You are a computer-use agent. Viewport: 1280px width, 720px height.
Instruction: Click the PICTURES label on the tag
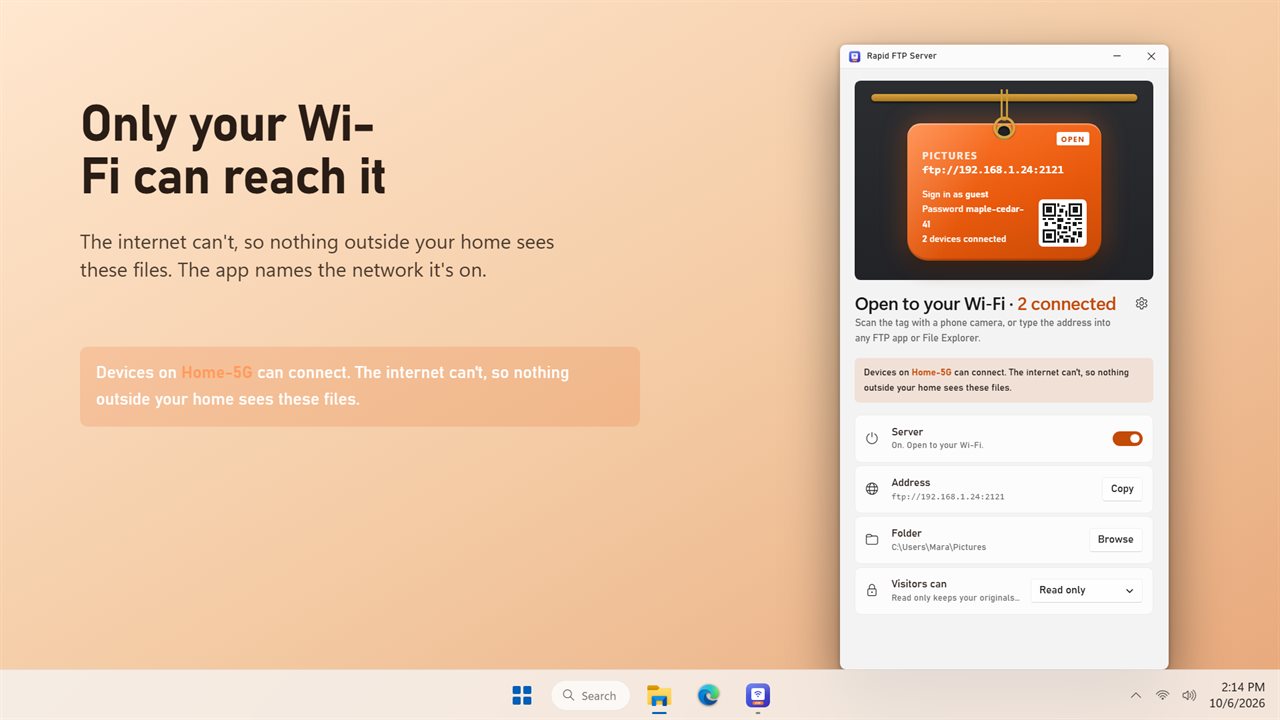click(x=950, y=156)
